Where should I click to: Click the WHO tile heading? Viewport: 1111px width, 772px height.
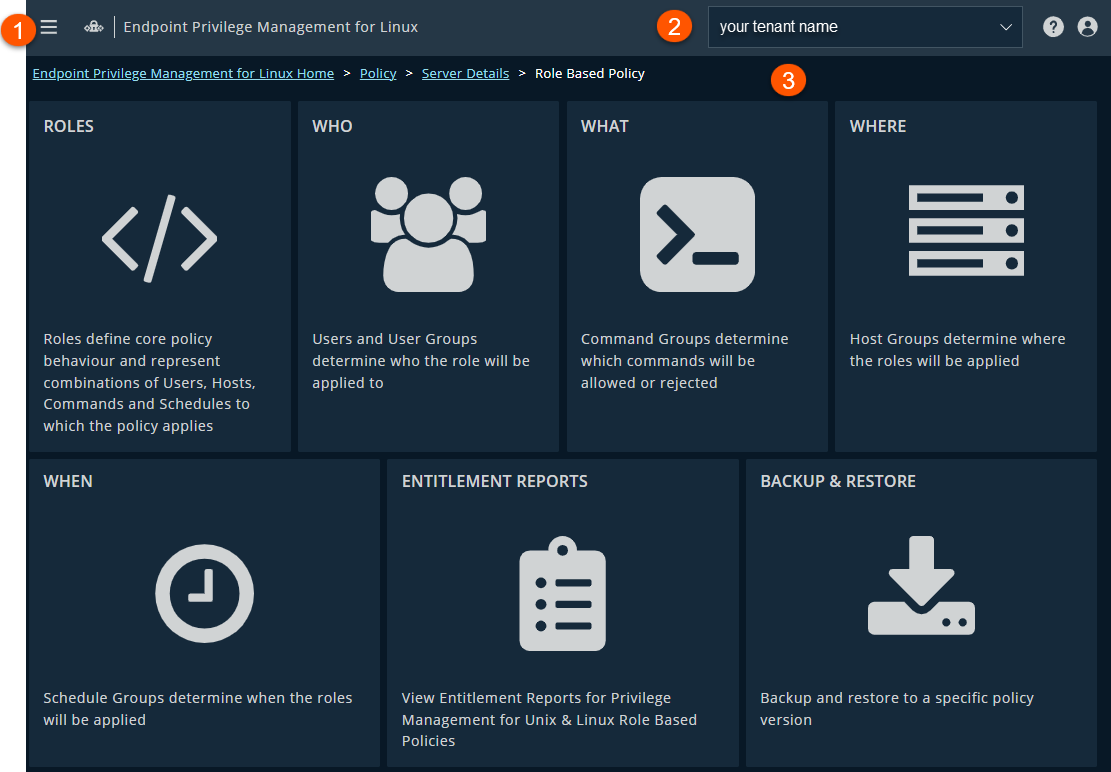pyautogui.click(x=332, y=126)
